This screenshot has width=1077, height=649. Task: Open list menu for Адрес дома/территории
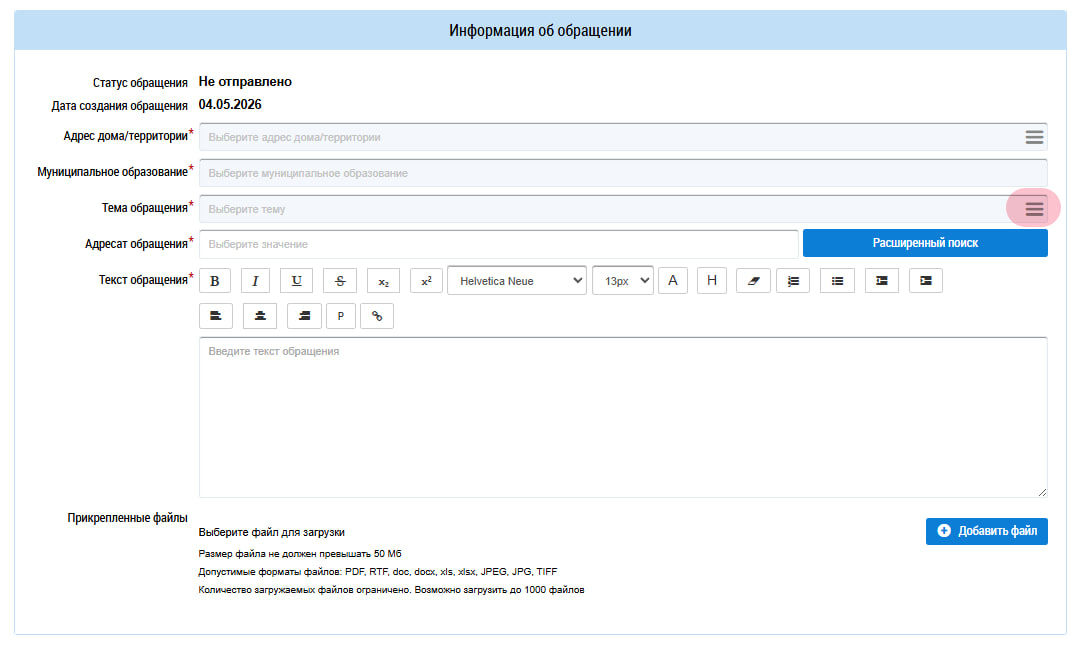pos(1034,137)
